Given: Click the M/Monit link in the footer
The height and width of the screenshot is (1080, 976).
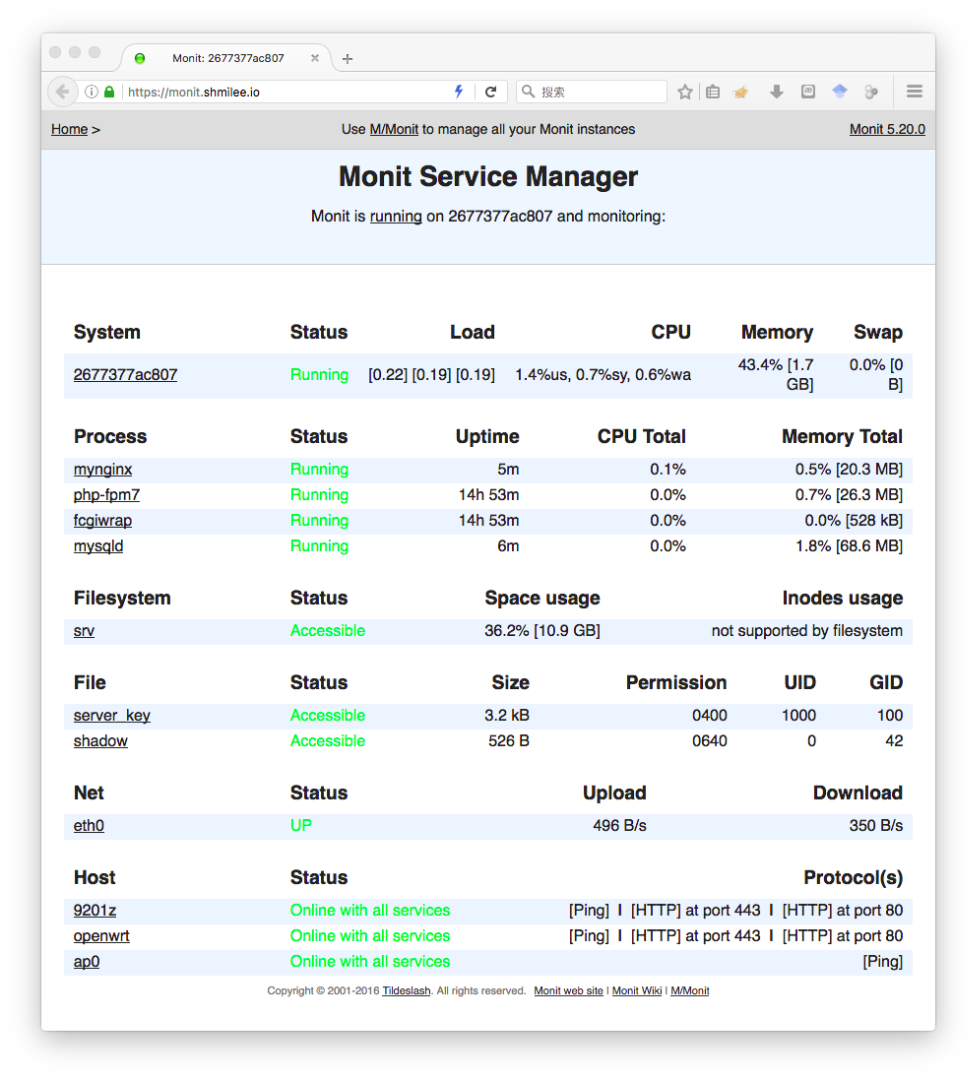Looking at the screenshot, I should tap(689, 991).
